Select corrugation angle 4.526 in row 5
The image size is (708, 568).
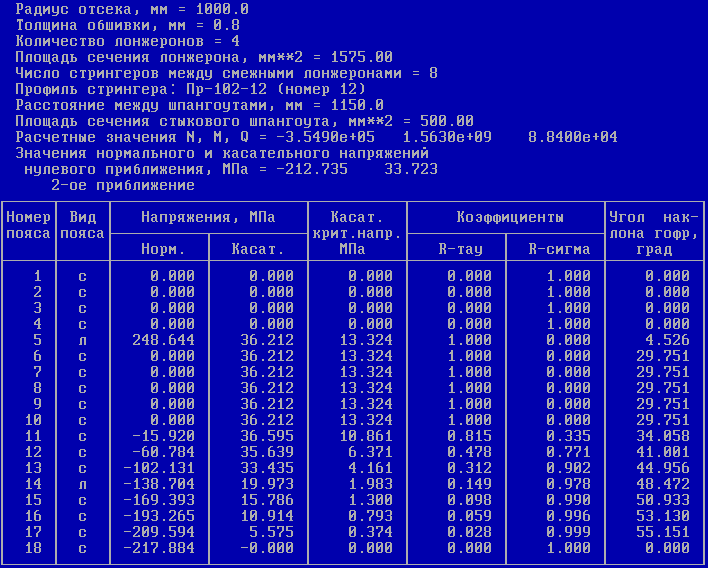[667, 340]
